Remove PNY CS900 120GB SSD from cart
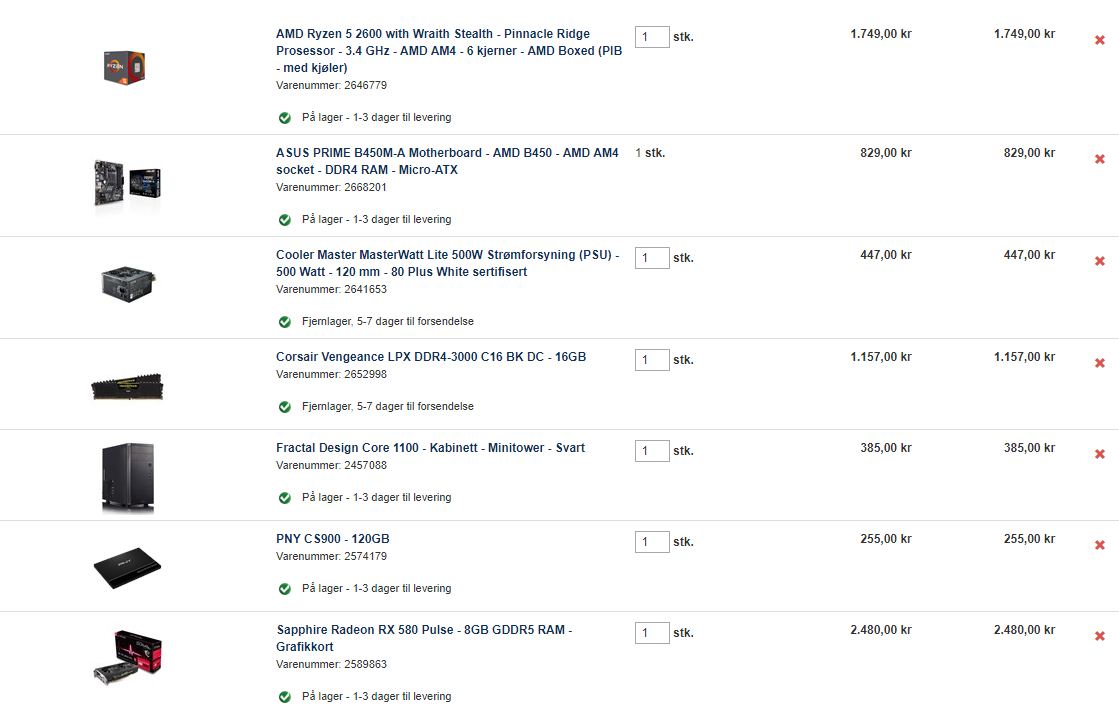Screen dimensions: 1119x708 1100,545
